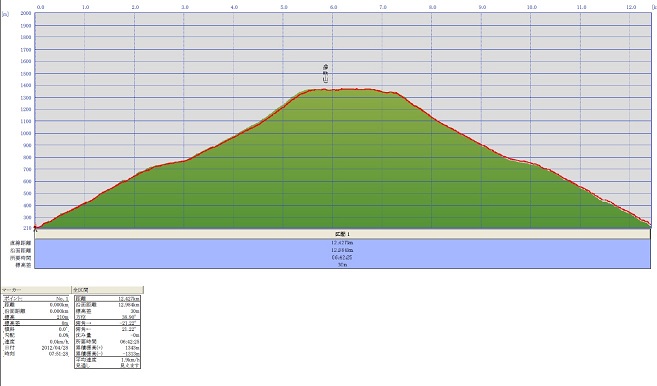Viewport: 657px width, 386px height.
Task: Click the 区間 1 section header bar
Action: click(x=342, y=234)
